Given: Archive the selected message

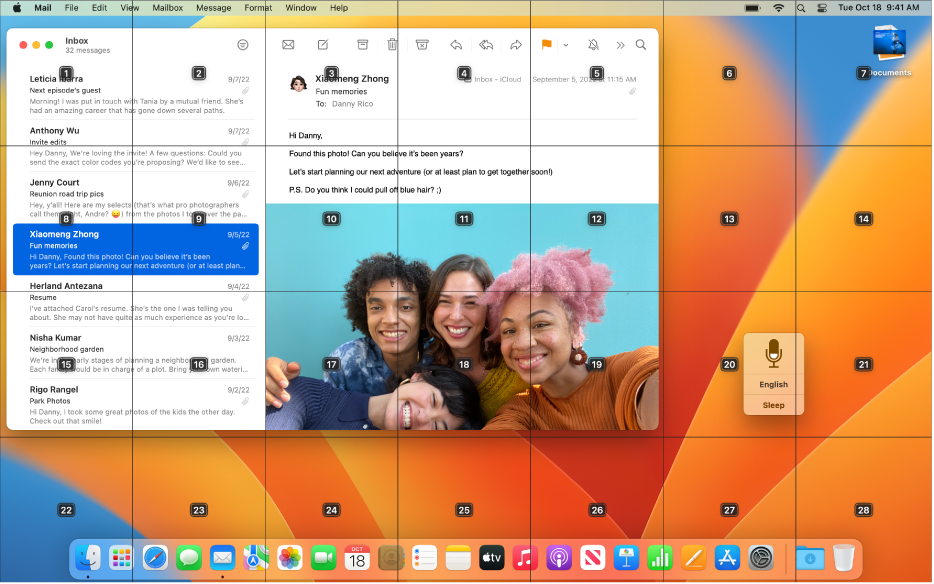Looking at the screenshot, I should pos(363,45).
